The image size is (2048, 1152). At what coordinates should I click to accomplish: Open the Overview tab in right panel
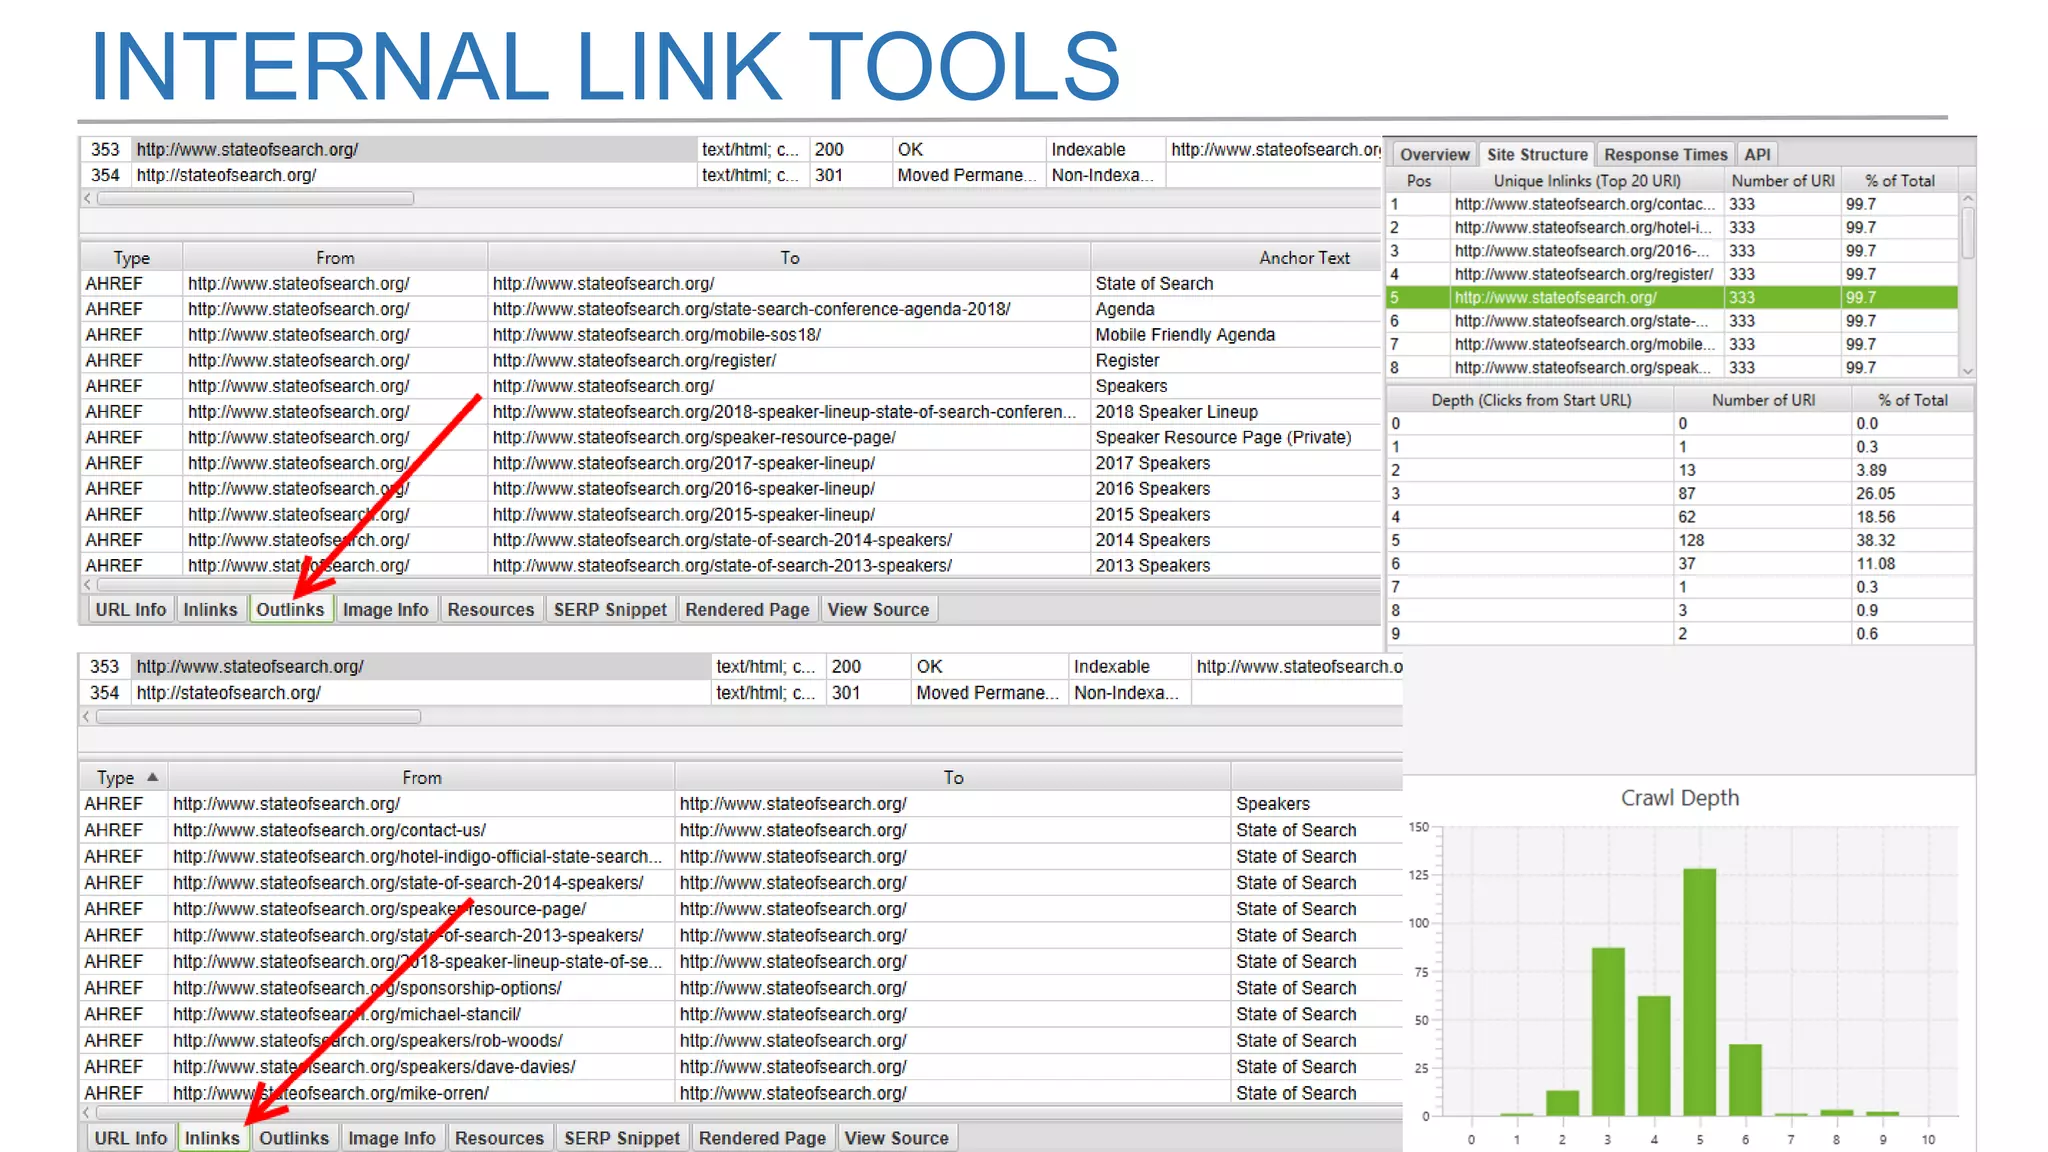click(x=1434, y=154)
